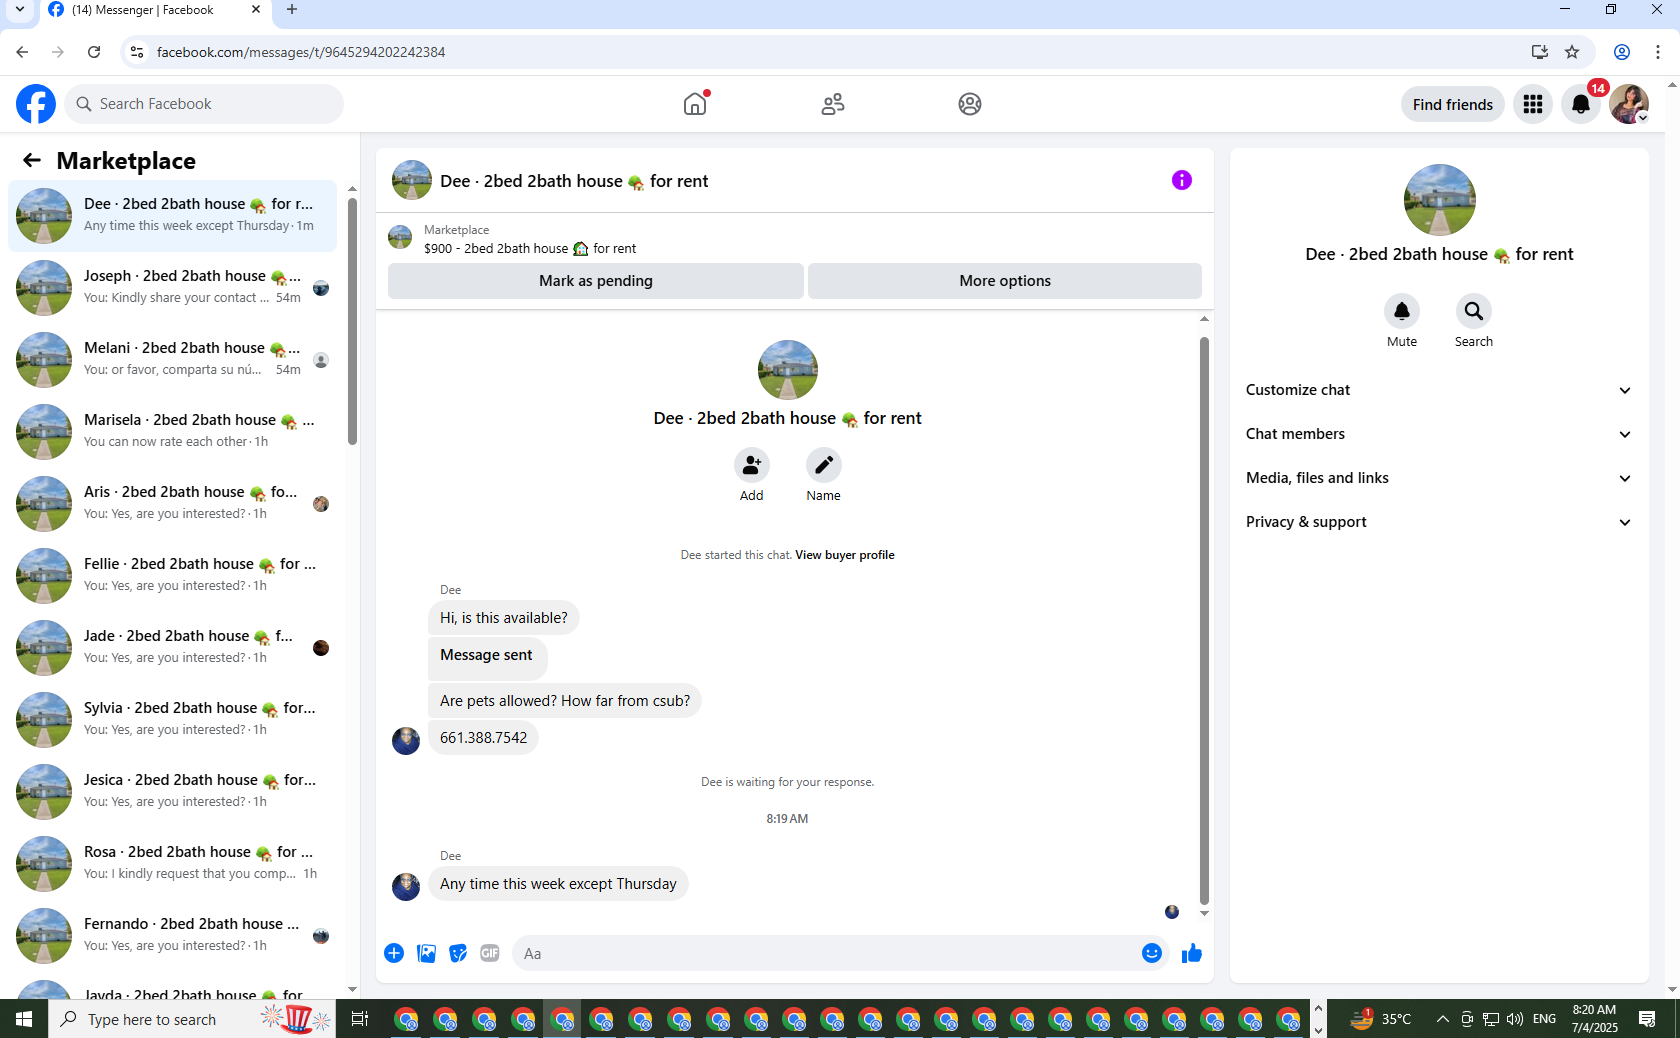Open conversation information purple icon
Screen dimensions: 1680x1038
point(1182,180)
